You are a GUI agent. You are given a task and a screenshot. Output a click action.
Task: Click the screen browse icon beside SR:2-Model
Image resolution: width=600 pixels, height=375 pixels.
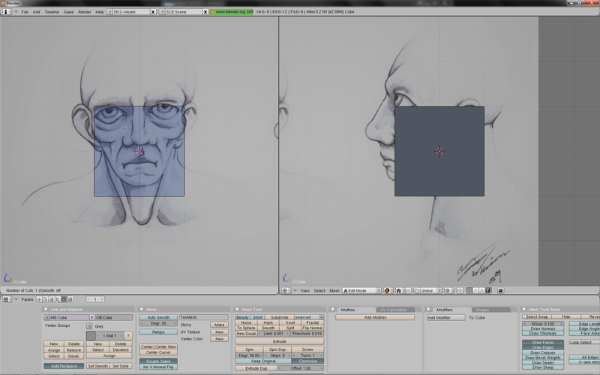109,12
